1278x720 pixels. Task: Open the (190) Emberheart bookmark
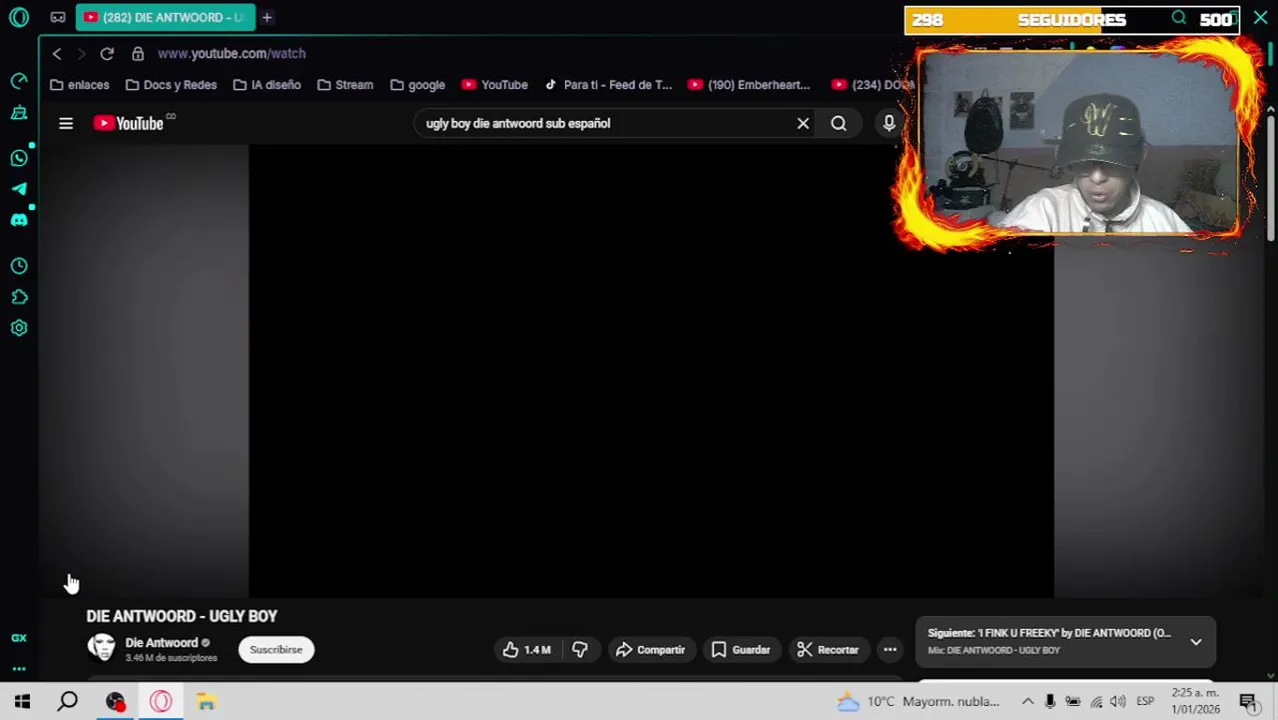pyautogui.click(x=749, y=85)
